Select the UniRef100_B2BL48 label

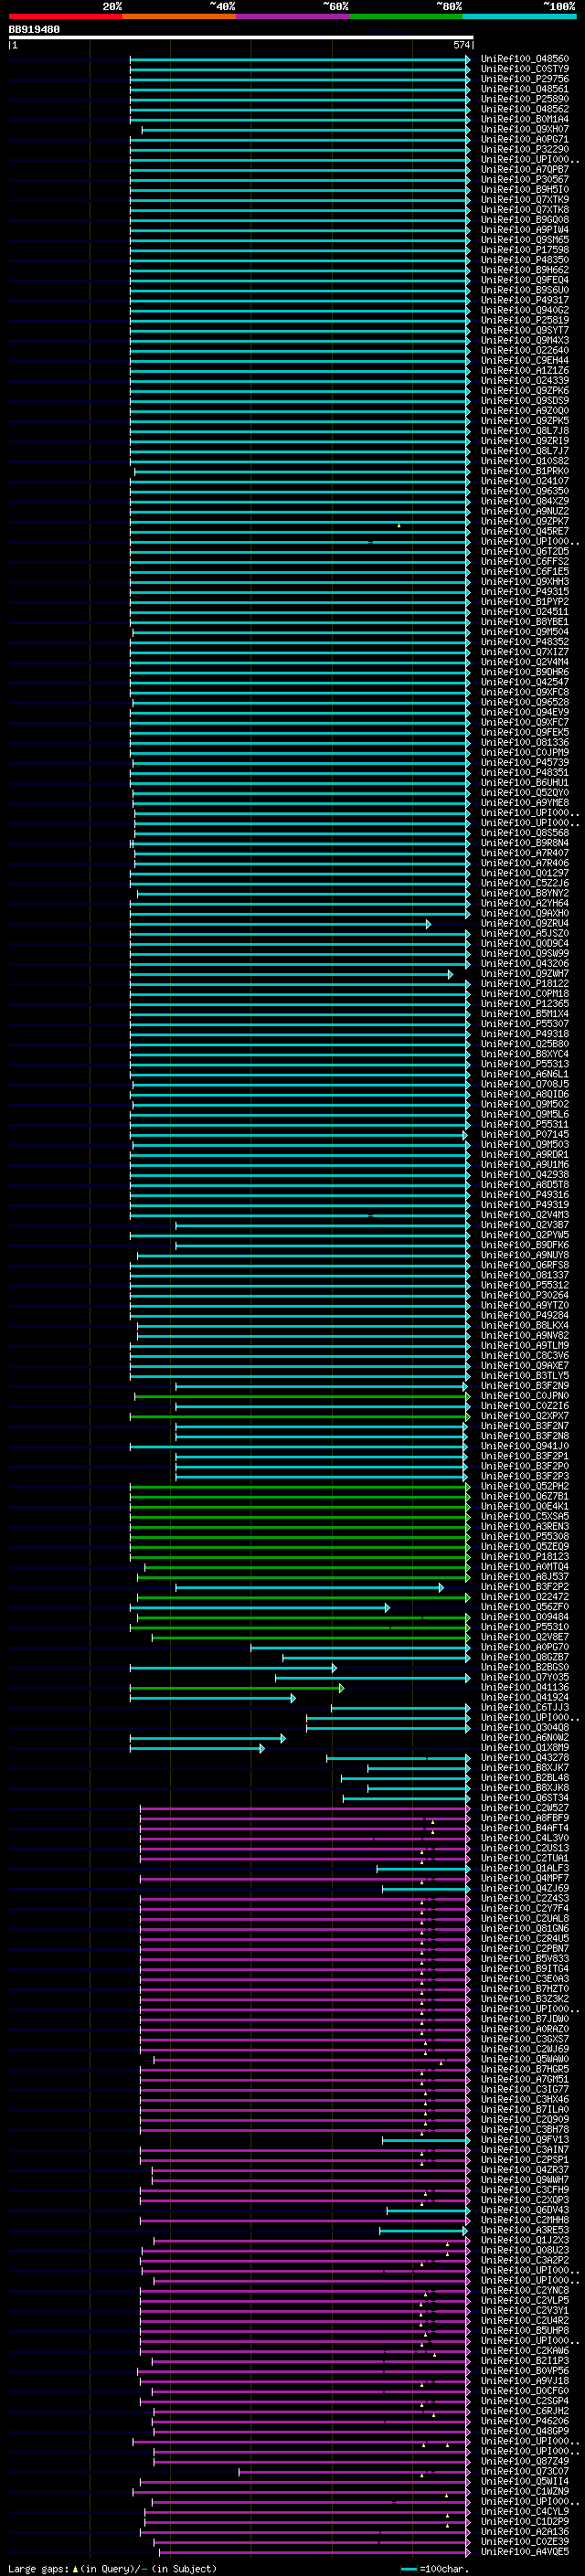pos(524,1778)
